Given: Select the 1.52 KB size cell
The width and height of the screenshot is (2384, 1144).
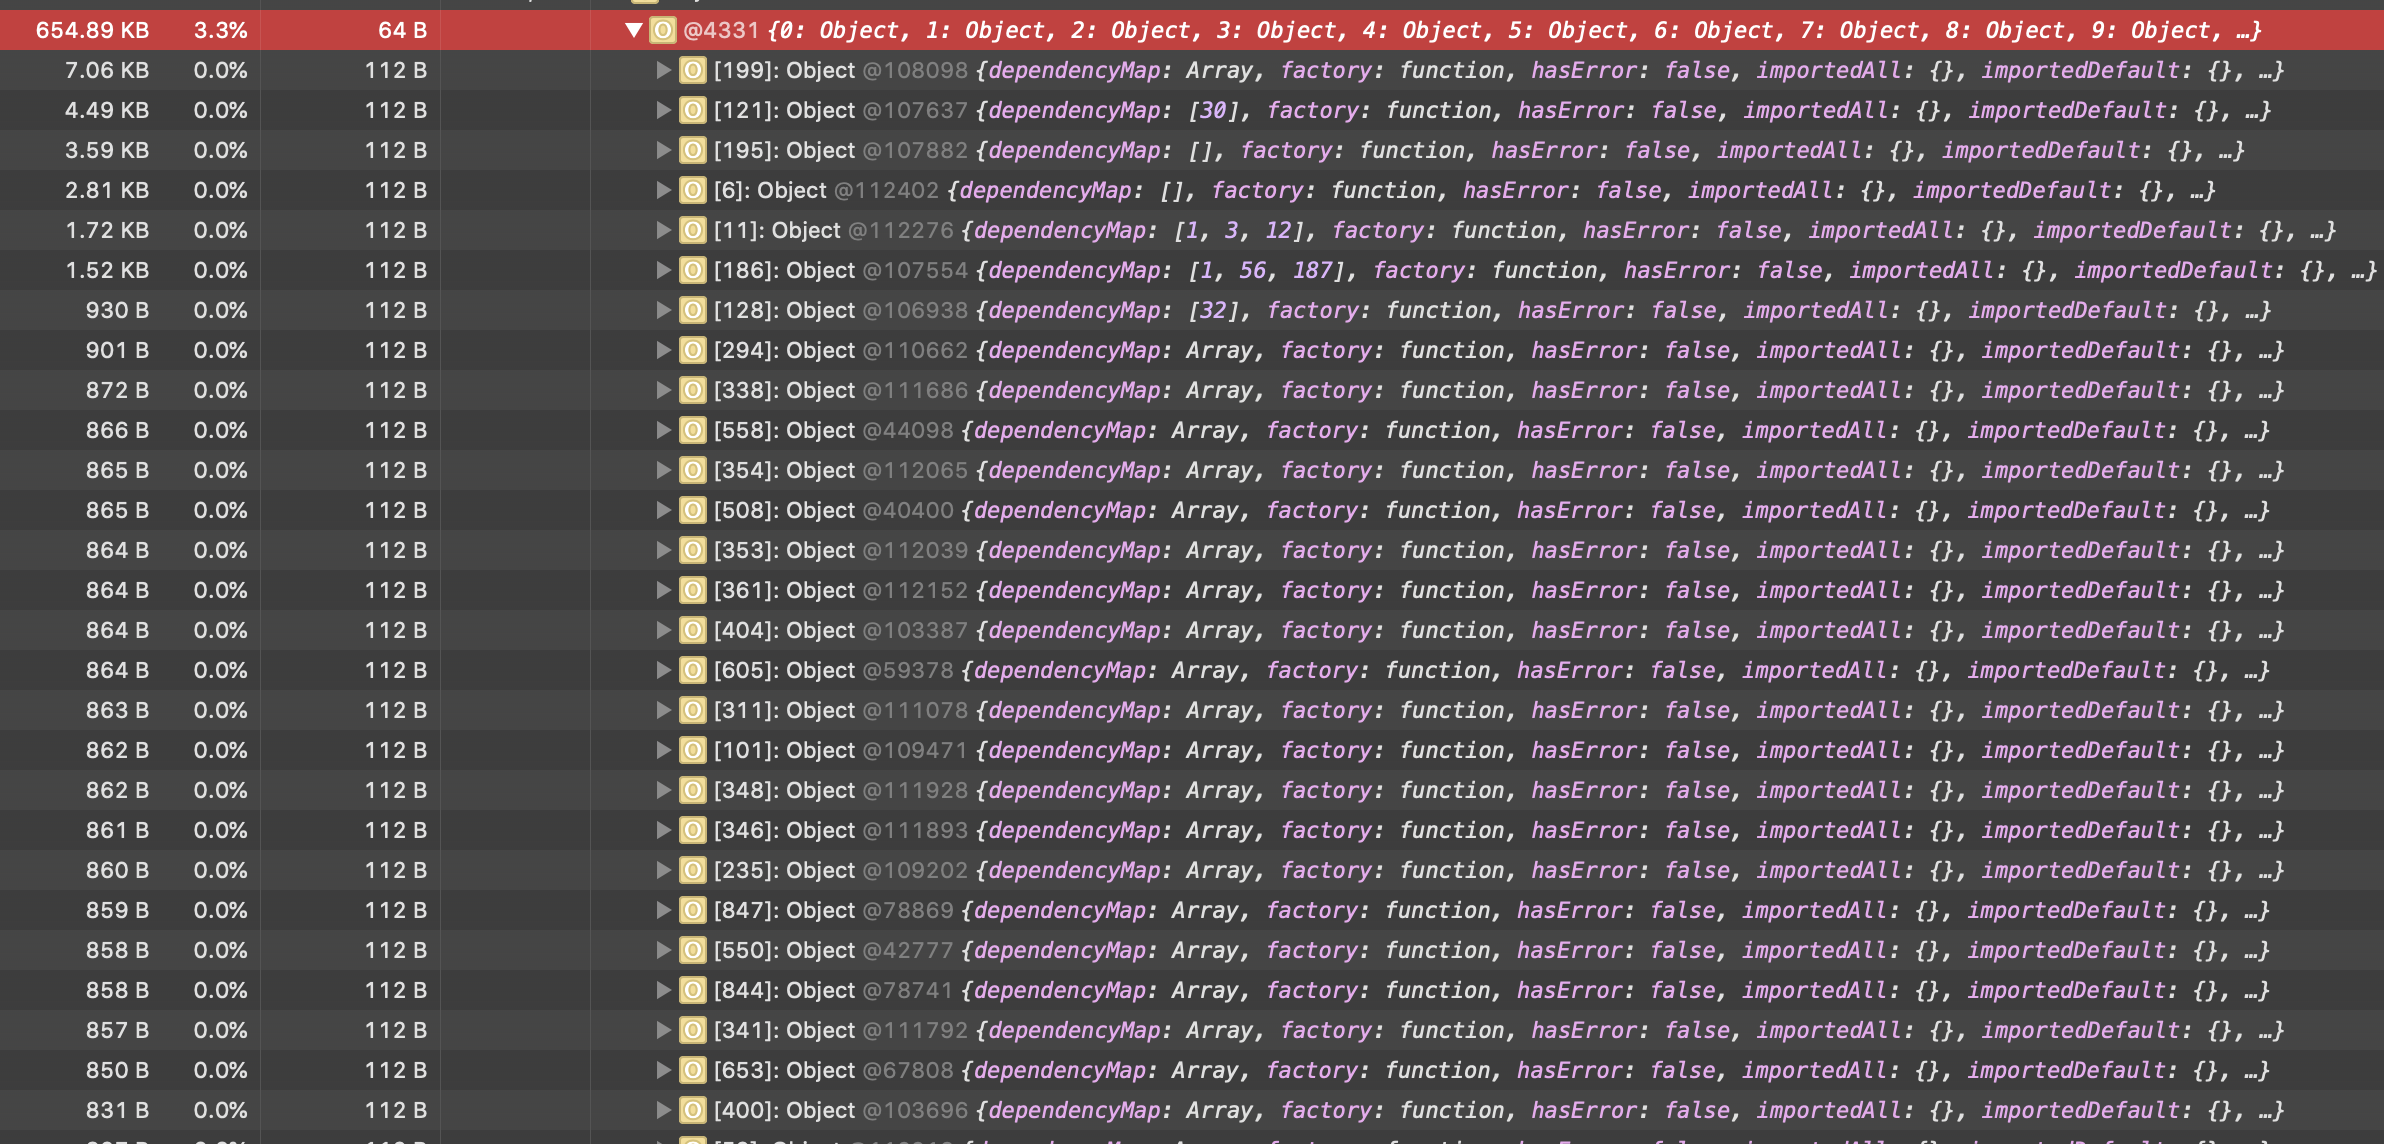Looking at the screenshot, I should (107, 270).
